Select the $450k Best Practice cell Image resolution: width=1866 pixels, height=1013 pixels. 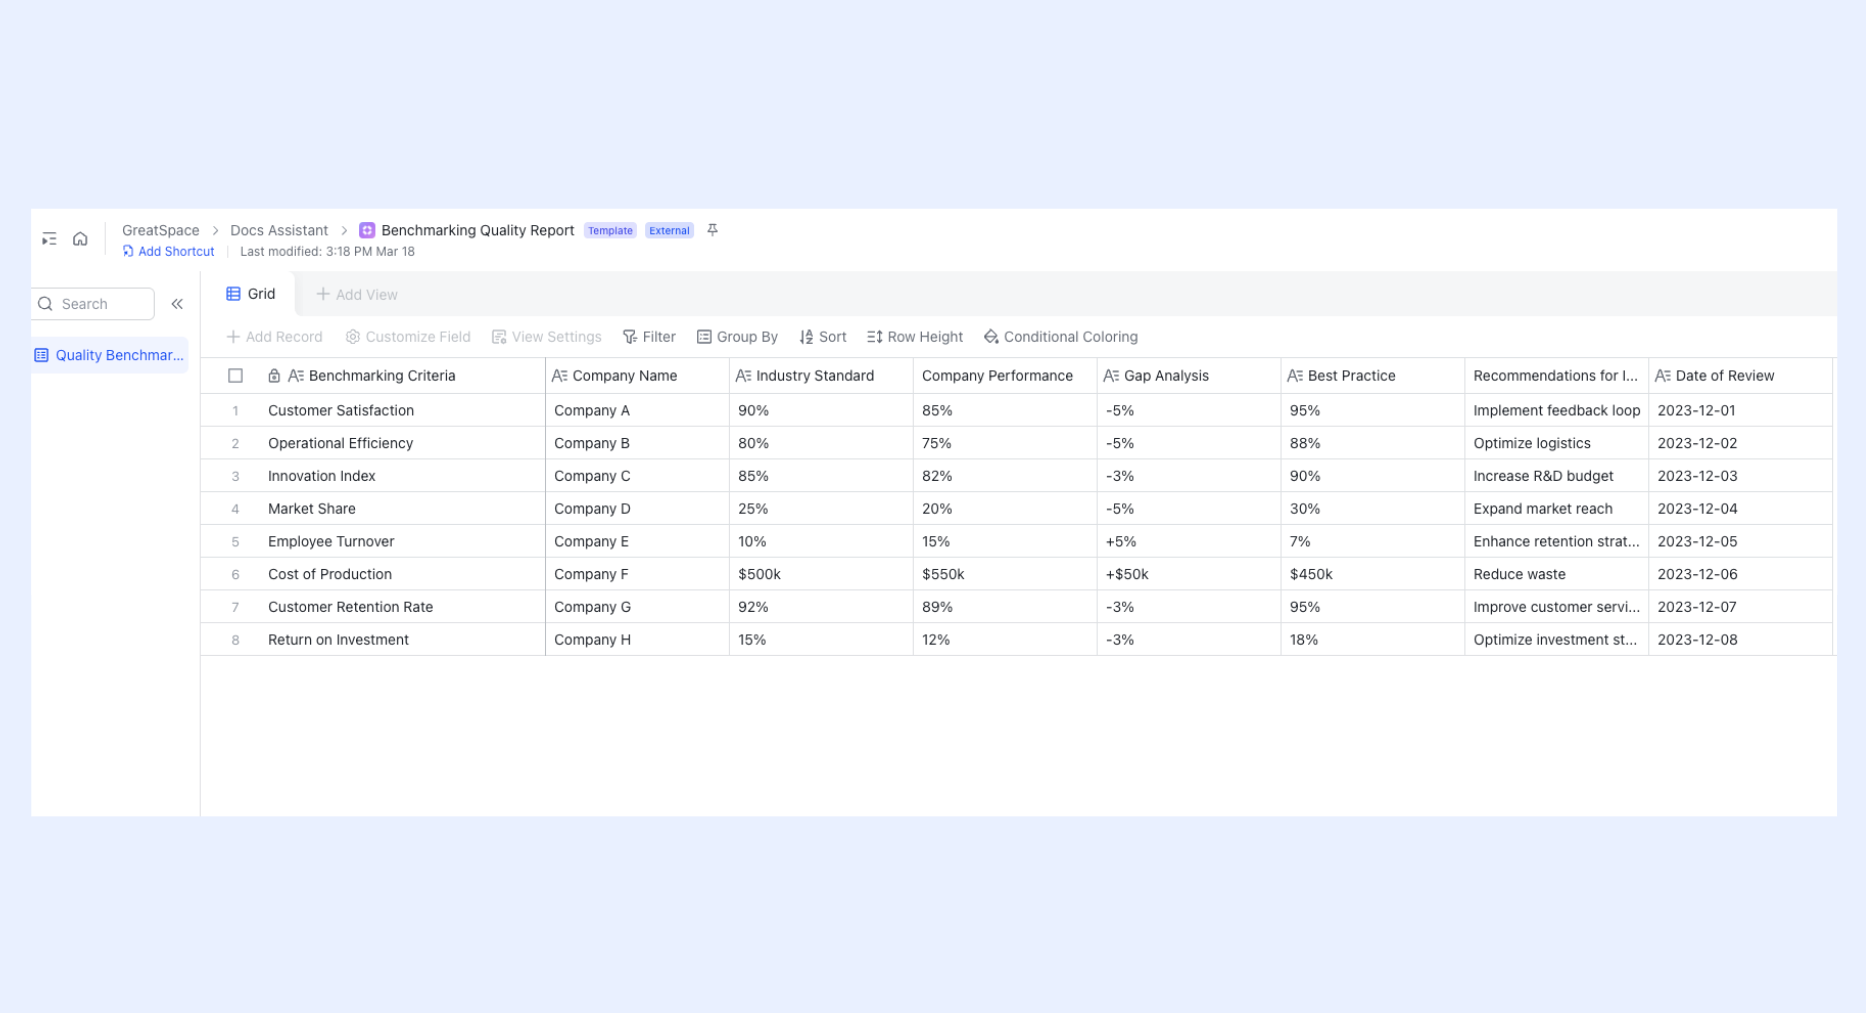pyautogui.click(x=1373, y=574)
